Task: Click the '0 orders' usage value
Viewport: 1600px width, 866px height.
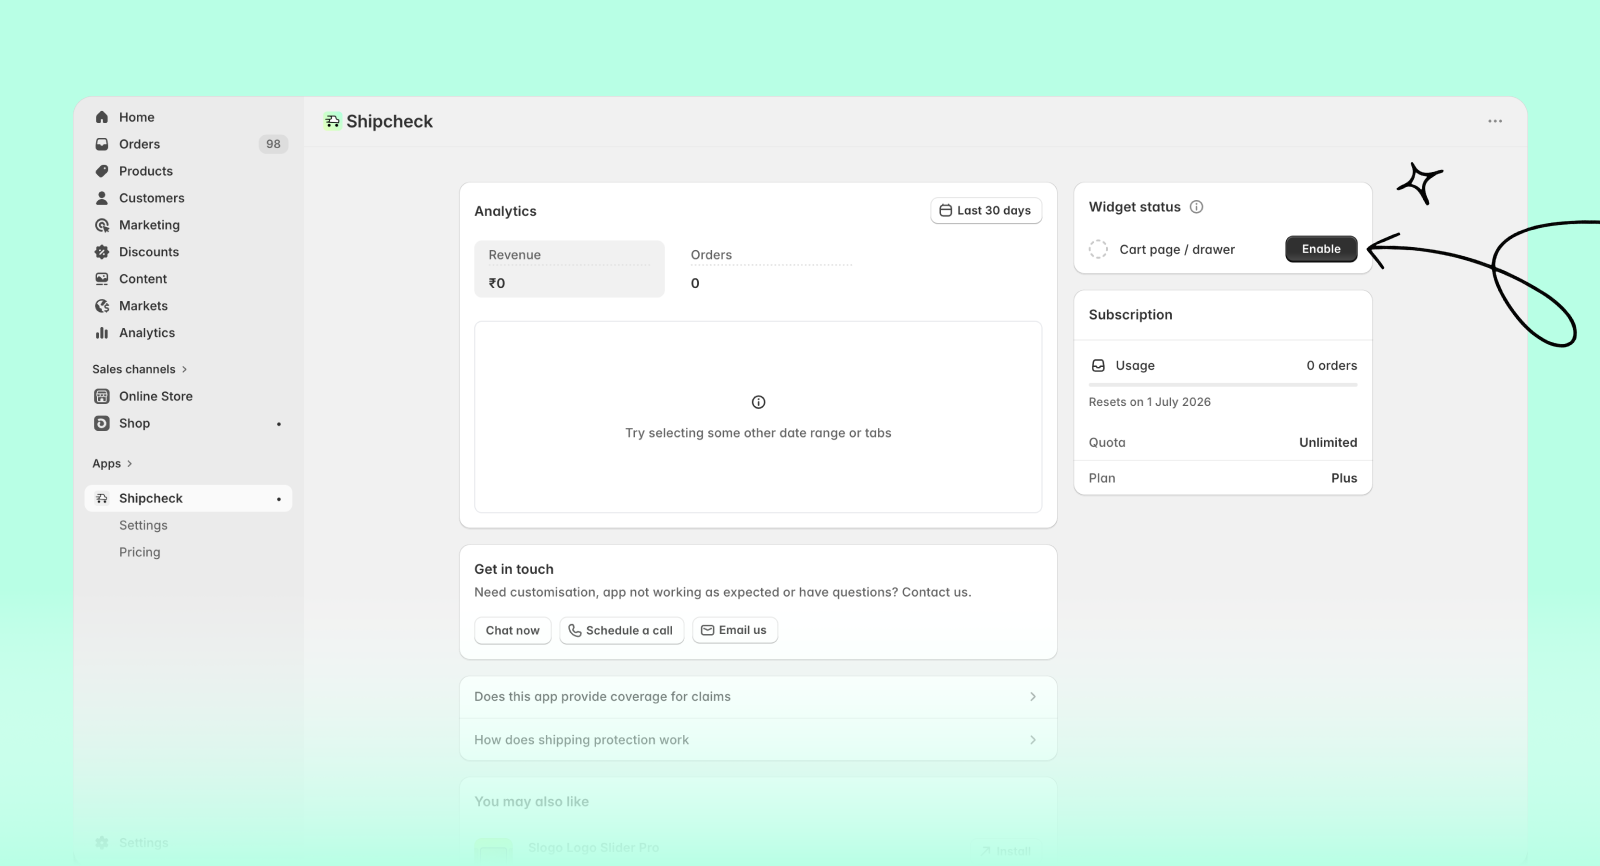Action: [x=1332, y=366]
